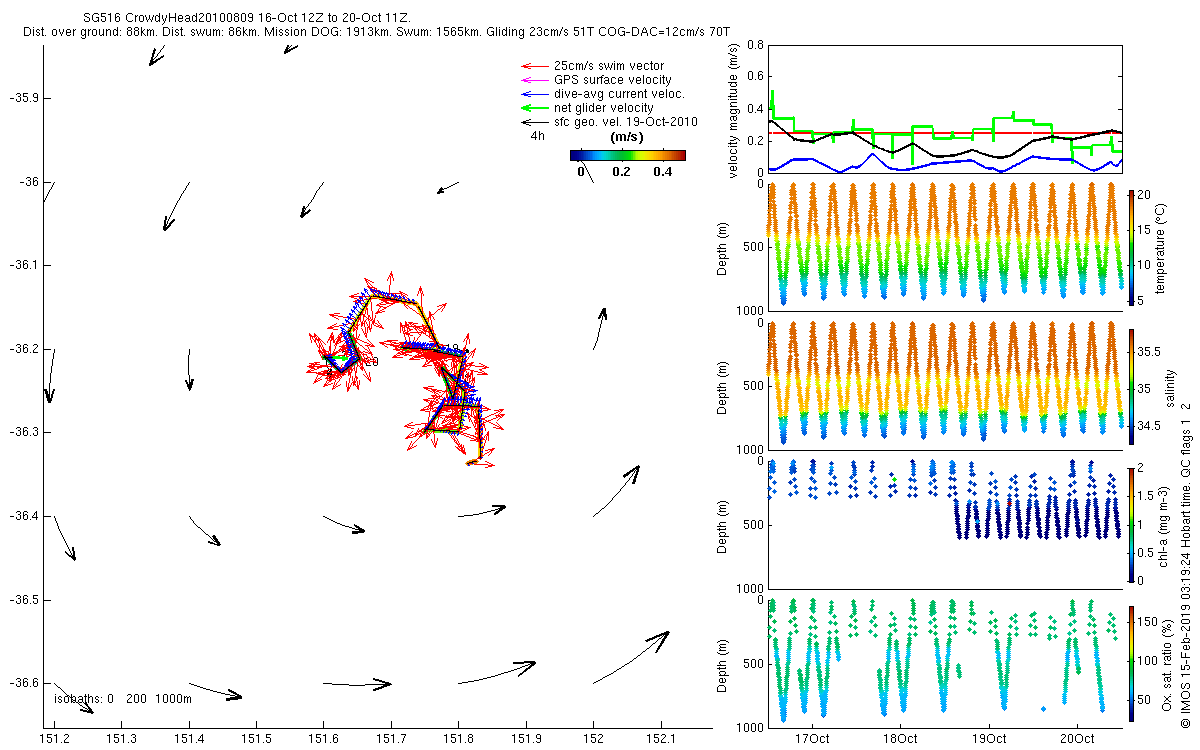Click the 0.8 tick on velocity magnitude axis
This screenshot has height=750, width=1200.
[x=755, y=45]
